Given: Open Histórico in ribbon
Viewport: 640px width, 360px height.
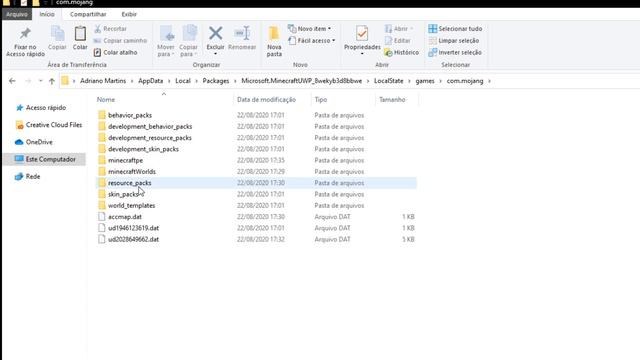Looking at the screenshot, I should coord(402,53).
